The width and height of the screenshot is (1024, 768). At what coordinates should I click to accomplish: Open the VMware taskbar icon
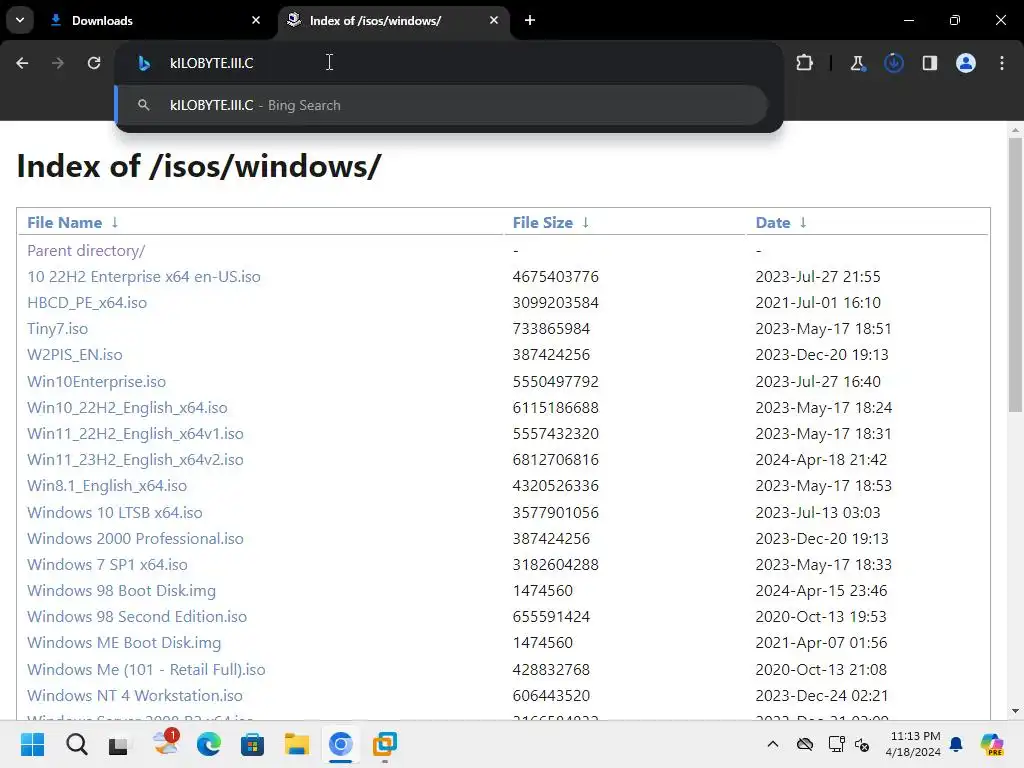click(385, 744)
